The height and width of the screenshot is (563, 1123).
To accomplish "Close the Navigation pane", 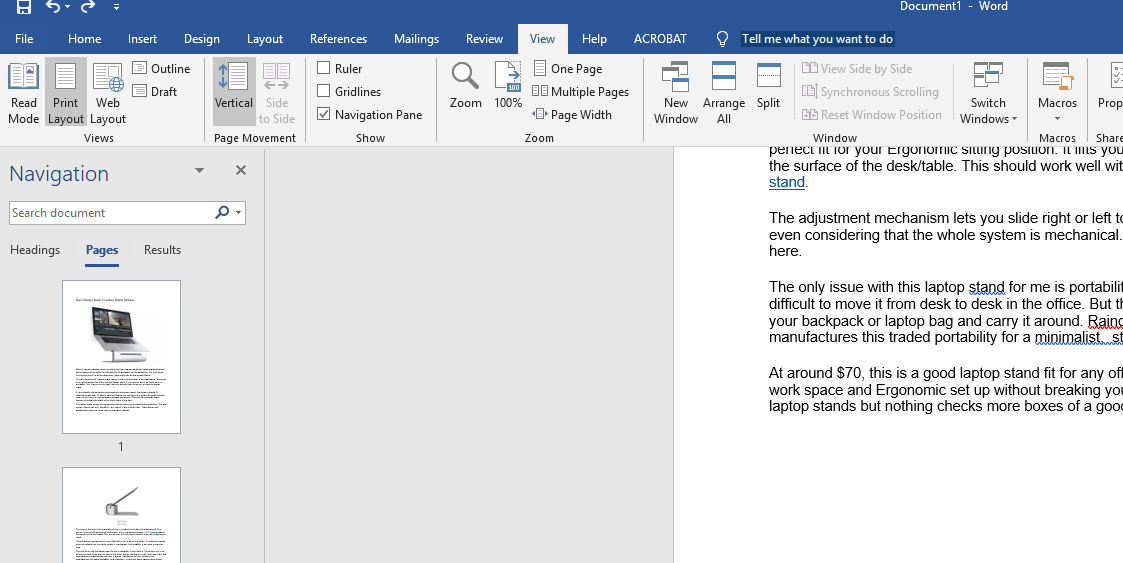I will (241, 170).
